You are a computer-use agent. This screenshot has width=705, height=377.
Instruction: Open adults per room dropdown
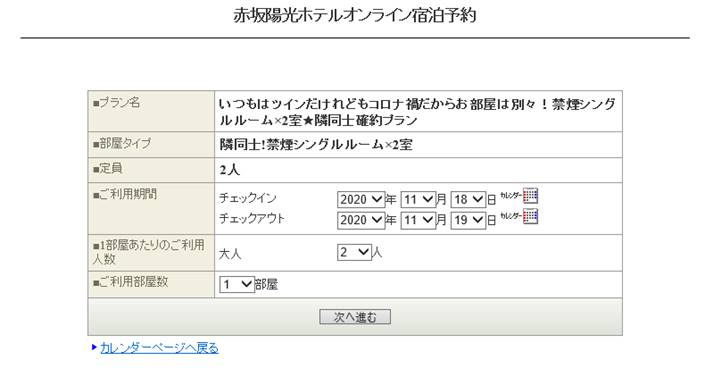click(354, 252)
